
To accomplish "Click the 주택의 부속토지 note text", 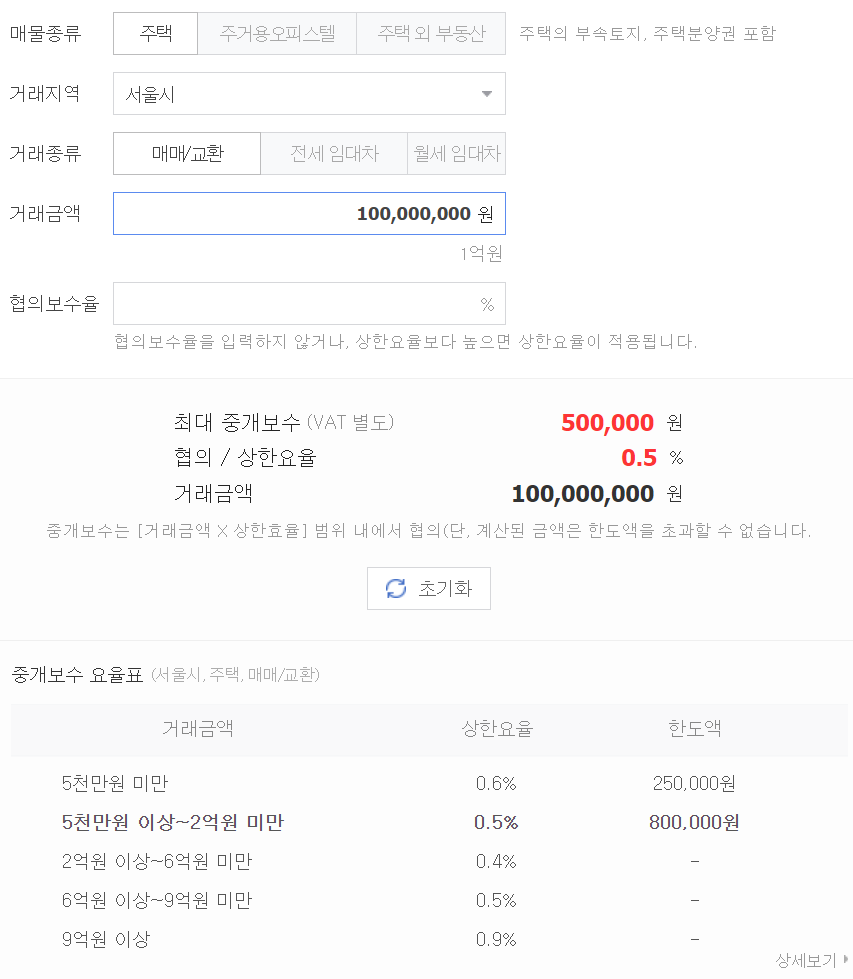I will [647, 34].
